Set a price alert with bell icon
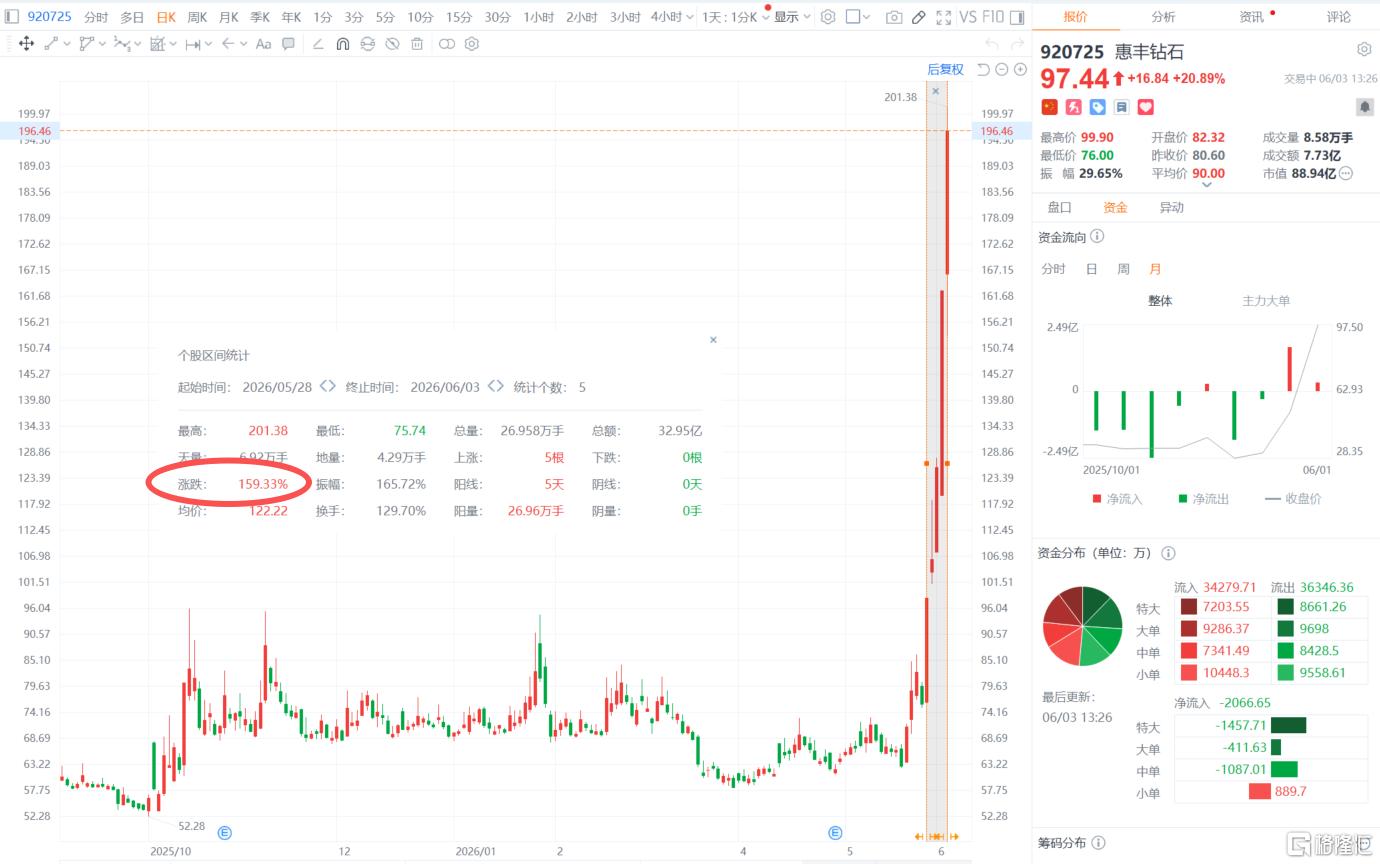 1364,106
